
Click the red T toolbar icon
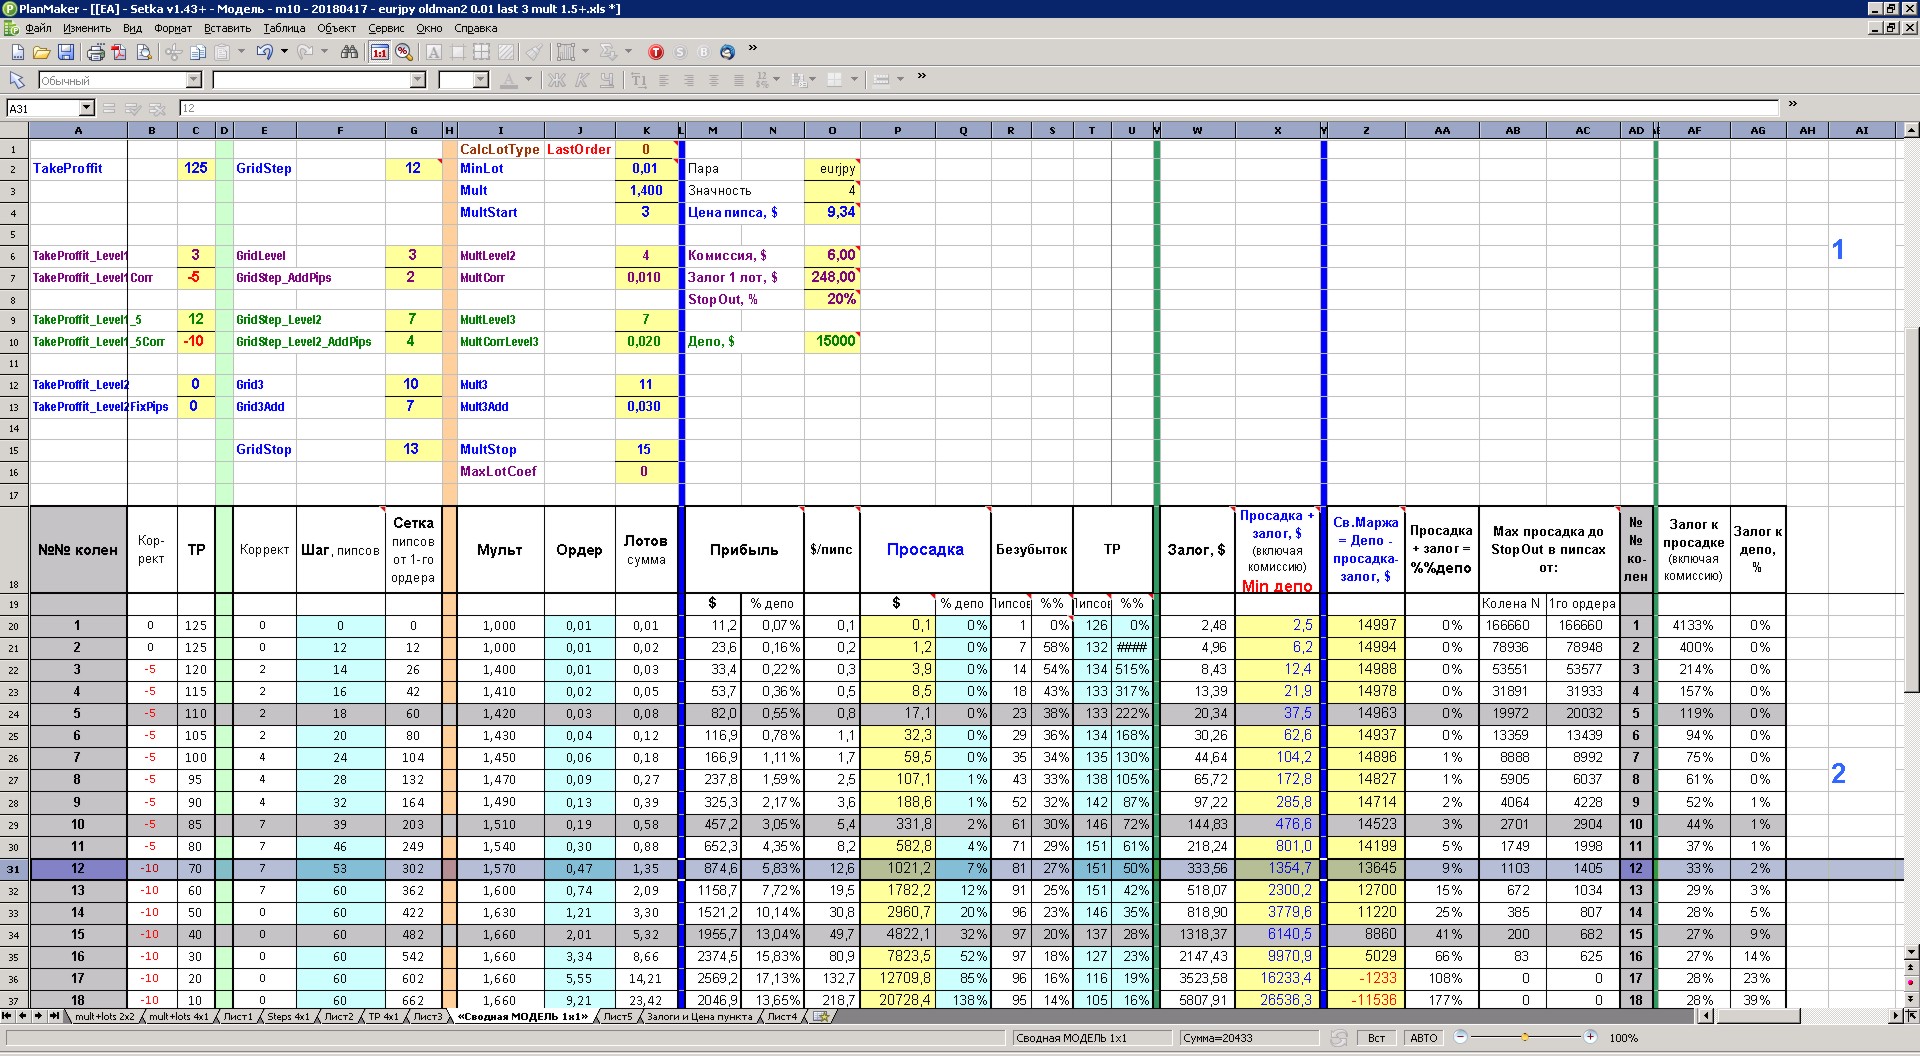656,52
